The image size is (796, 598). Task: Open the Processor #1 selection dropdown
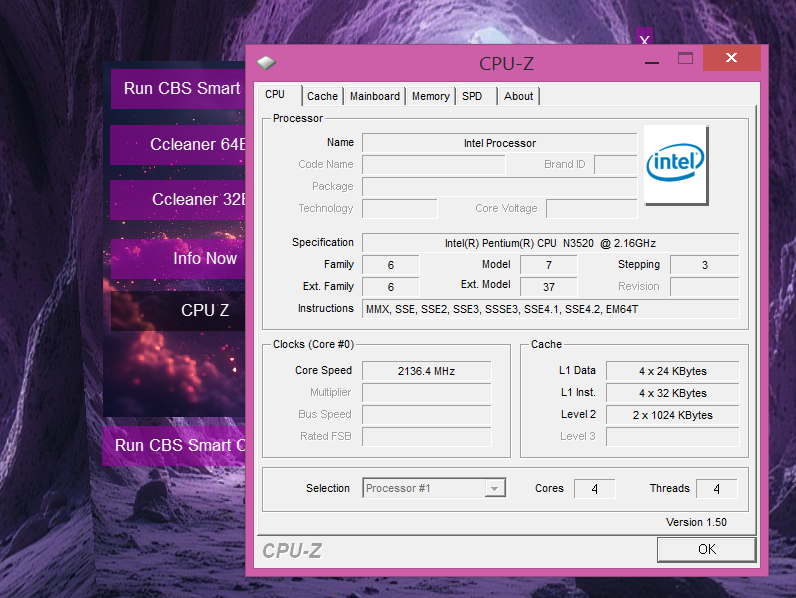(x=434, y=488)
